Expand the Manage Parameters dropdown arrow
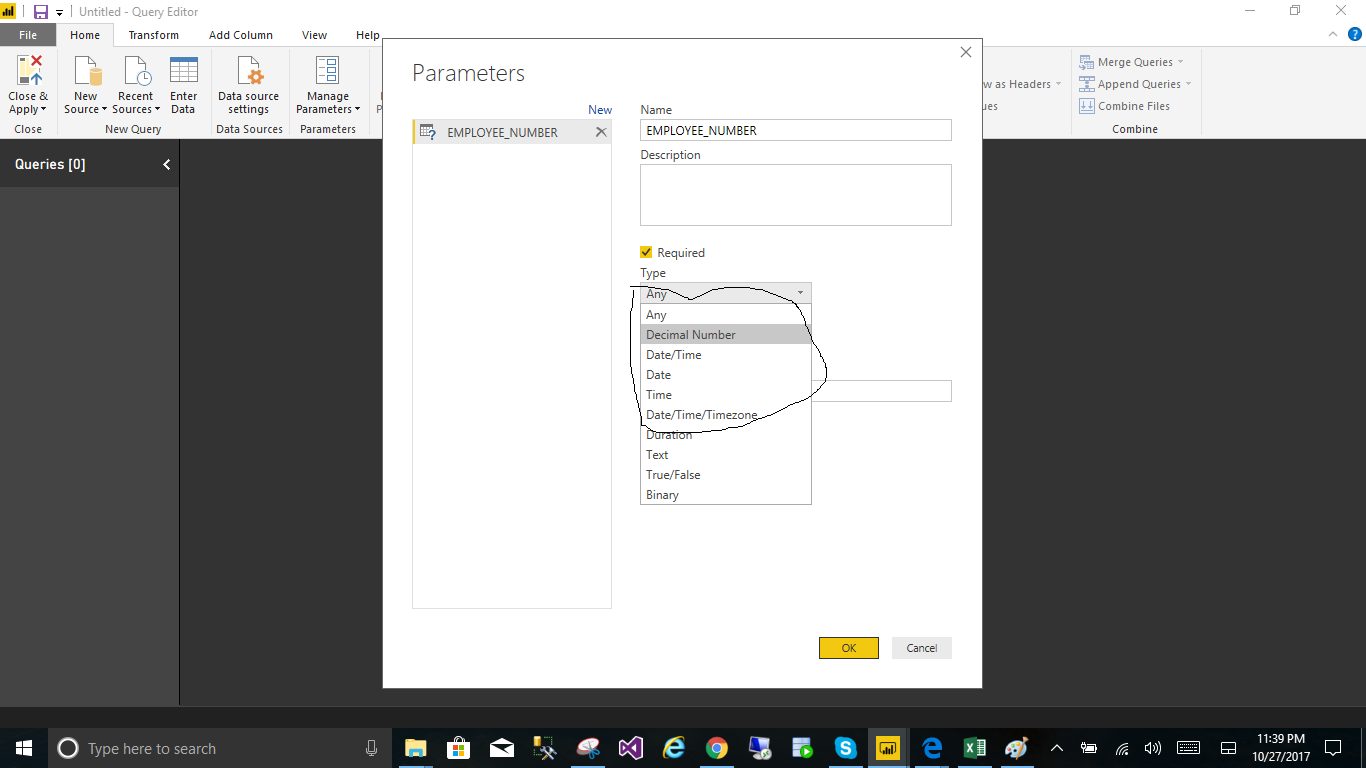The height and width of the screenshot is (768, 1366). pos(357,110)
